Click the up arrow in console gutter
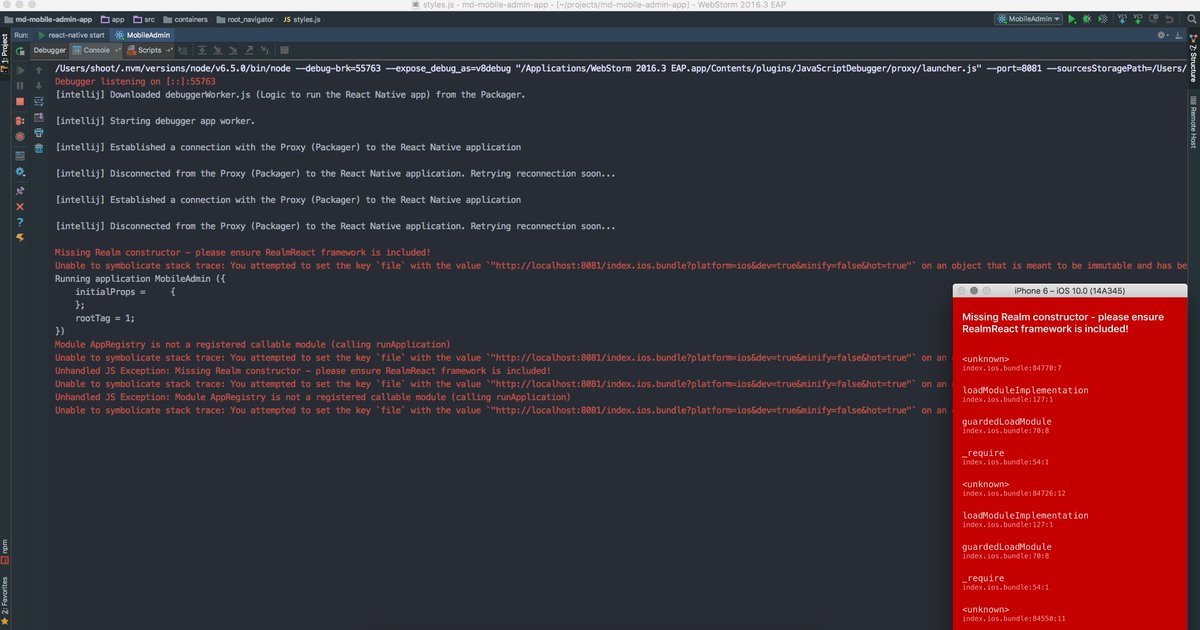Screen dimensions: 1200x630 (x=39, y=70)
